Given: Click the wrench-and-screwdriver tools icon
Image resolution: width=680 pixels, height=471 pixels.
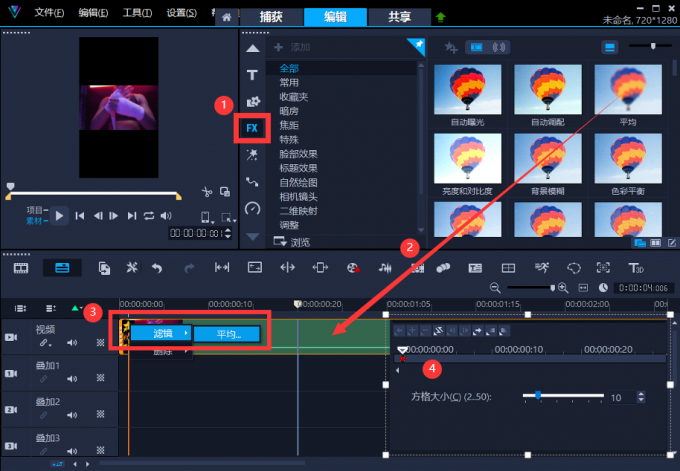Looking at the screenshot, I should (x=132, y=268).
